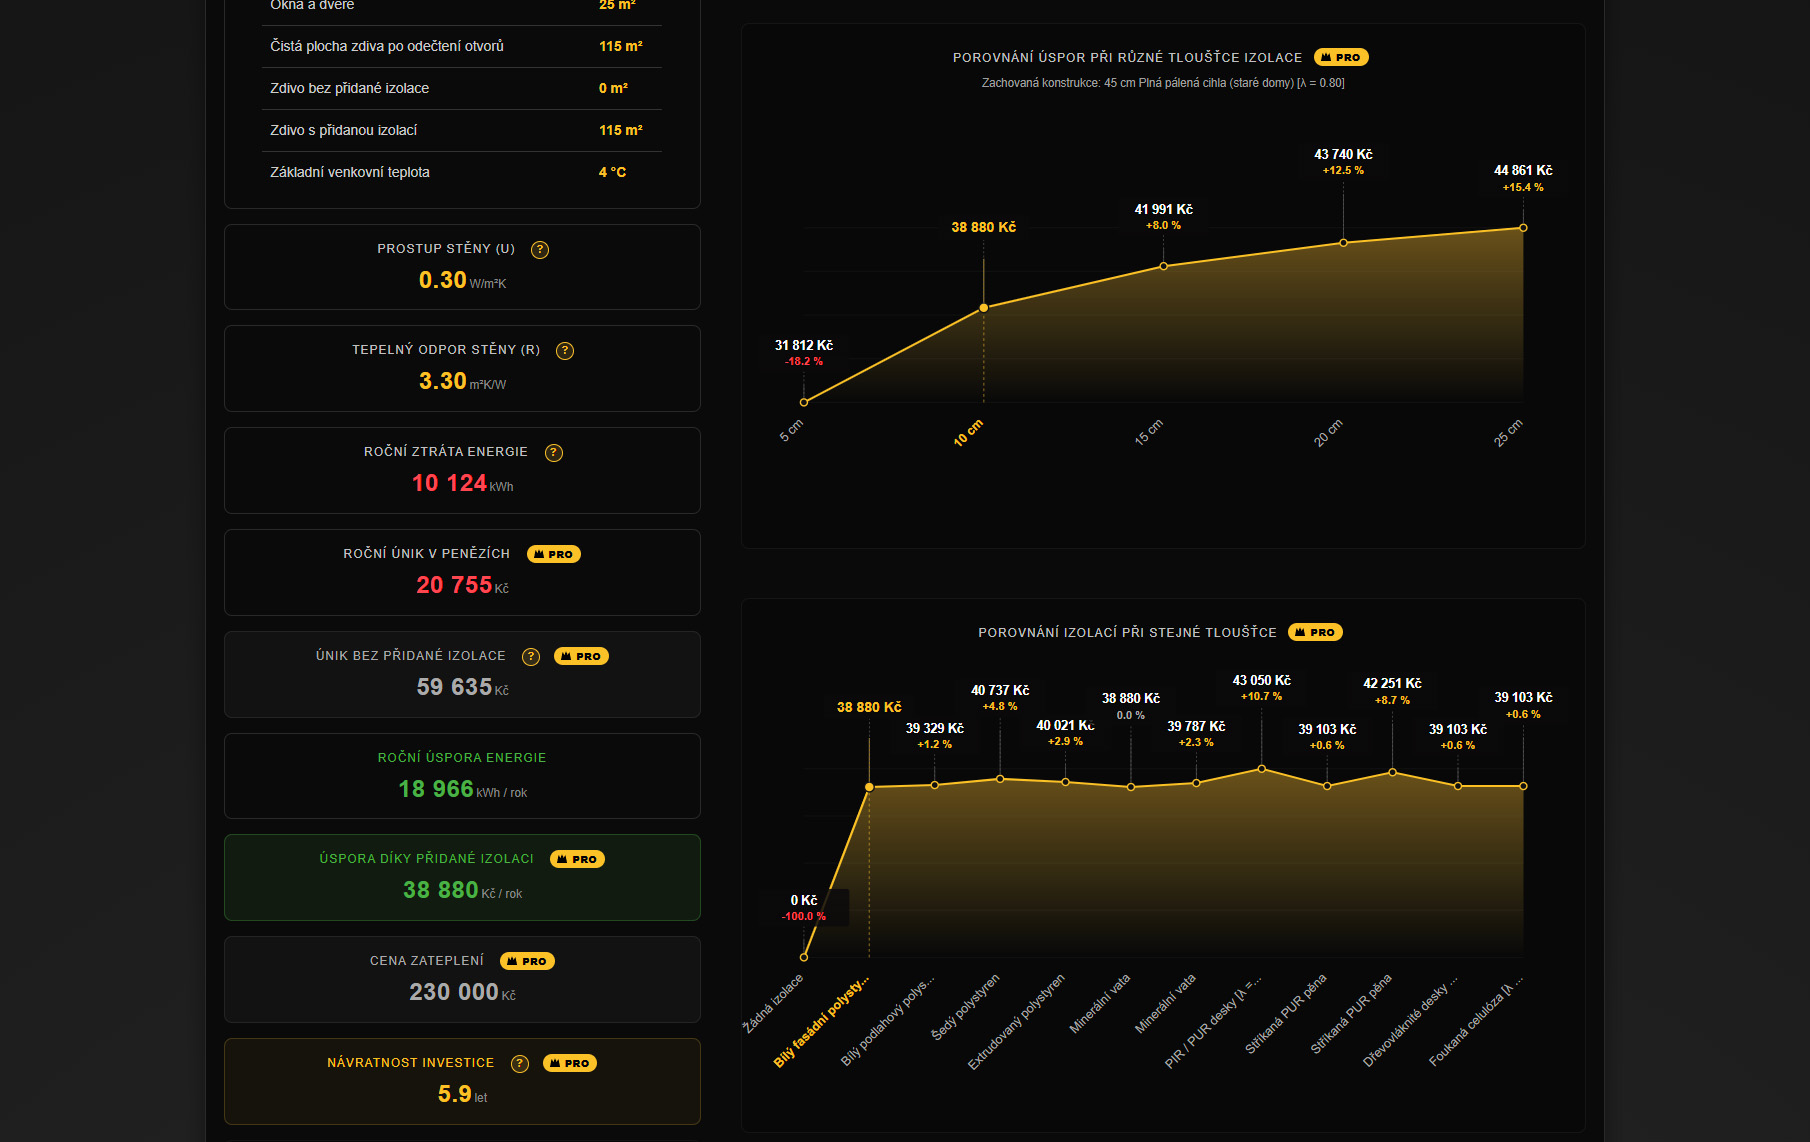Image resolution: width=1810 pixels, height=1142 pixels.
Task: Click help icon next to Prostup stěny (U)
Action: 540,250
